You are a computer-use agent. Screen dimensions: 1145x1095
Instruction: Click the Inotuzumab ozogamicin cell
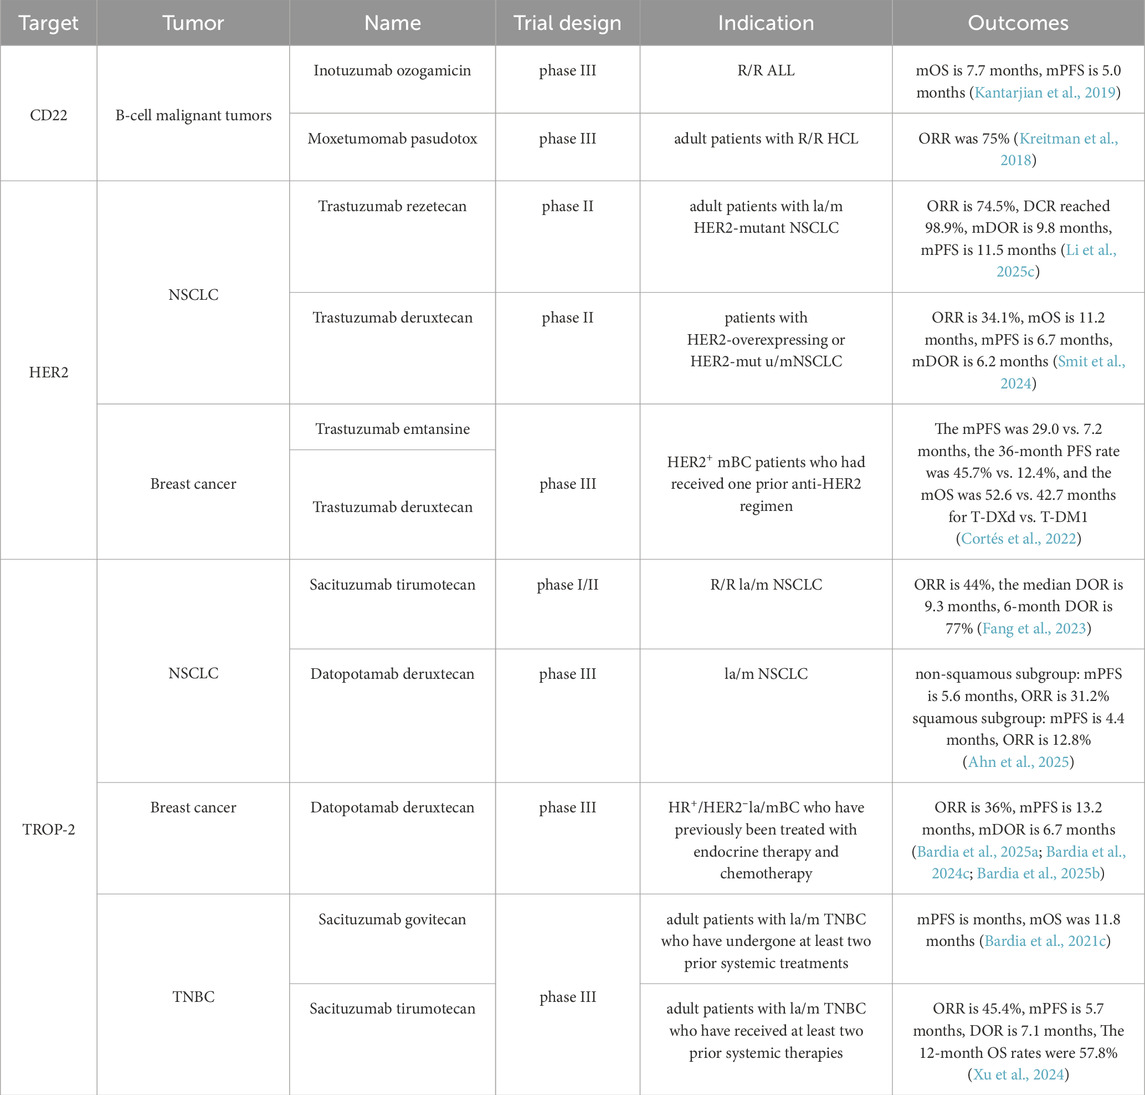392,71
